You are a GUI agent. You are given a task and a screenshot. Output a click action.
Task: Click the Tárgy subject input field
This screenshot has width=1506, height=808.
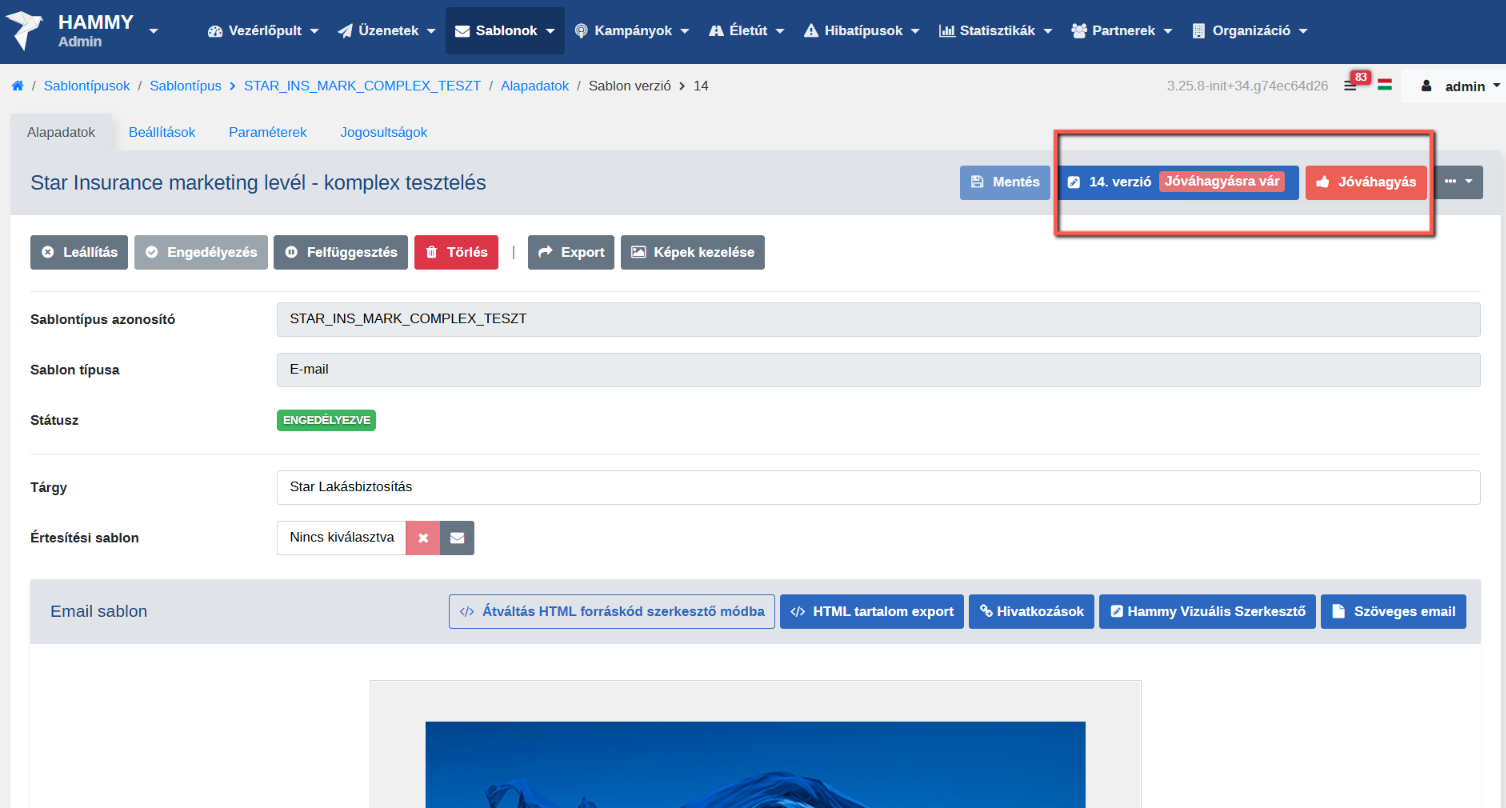877,487
